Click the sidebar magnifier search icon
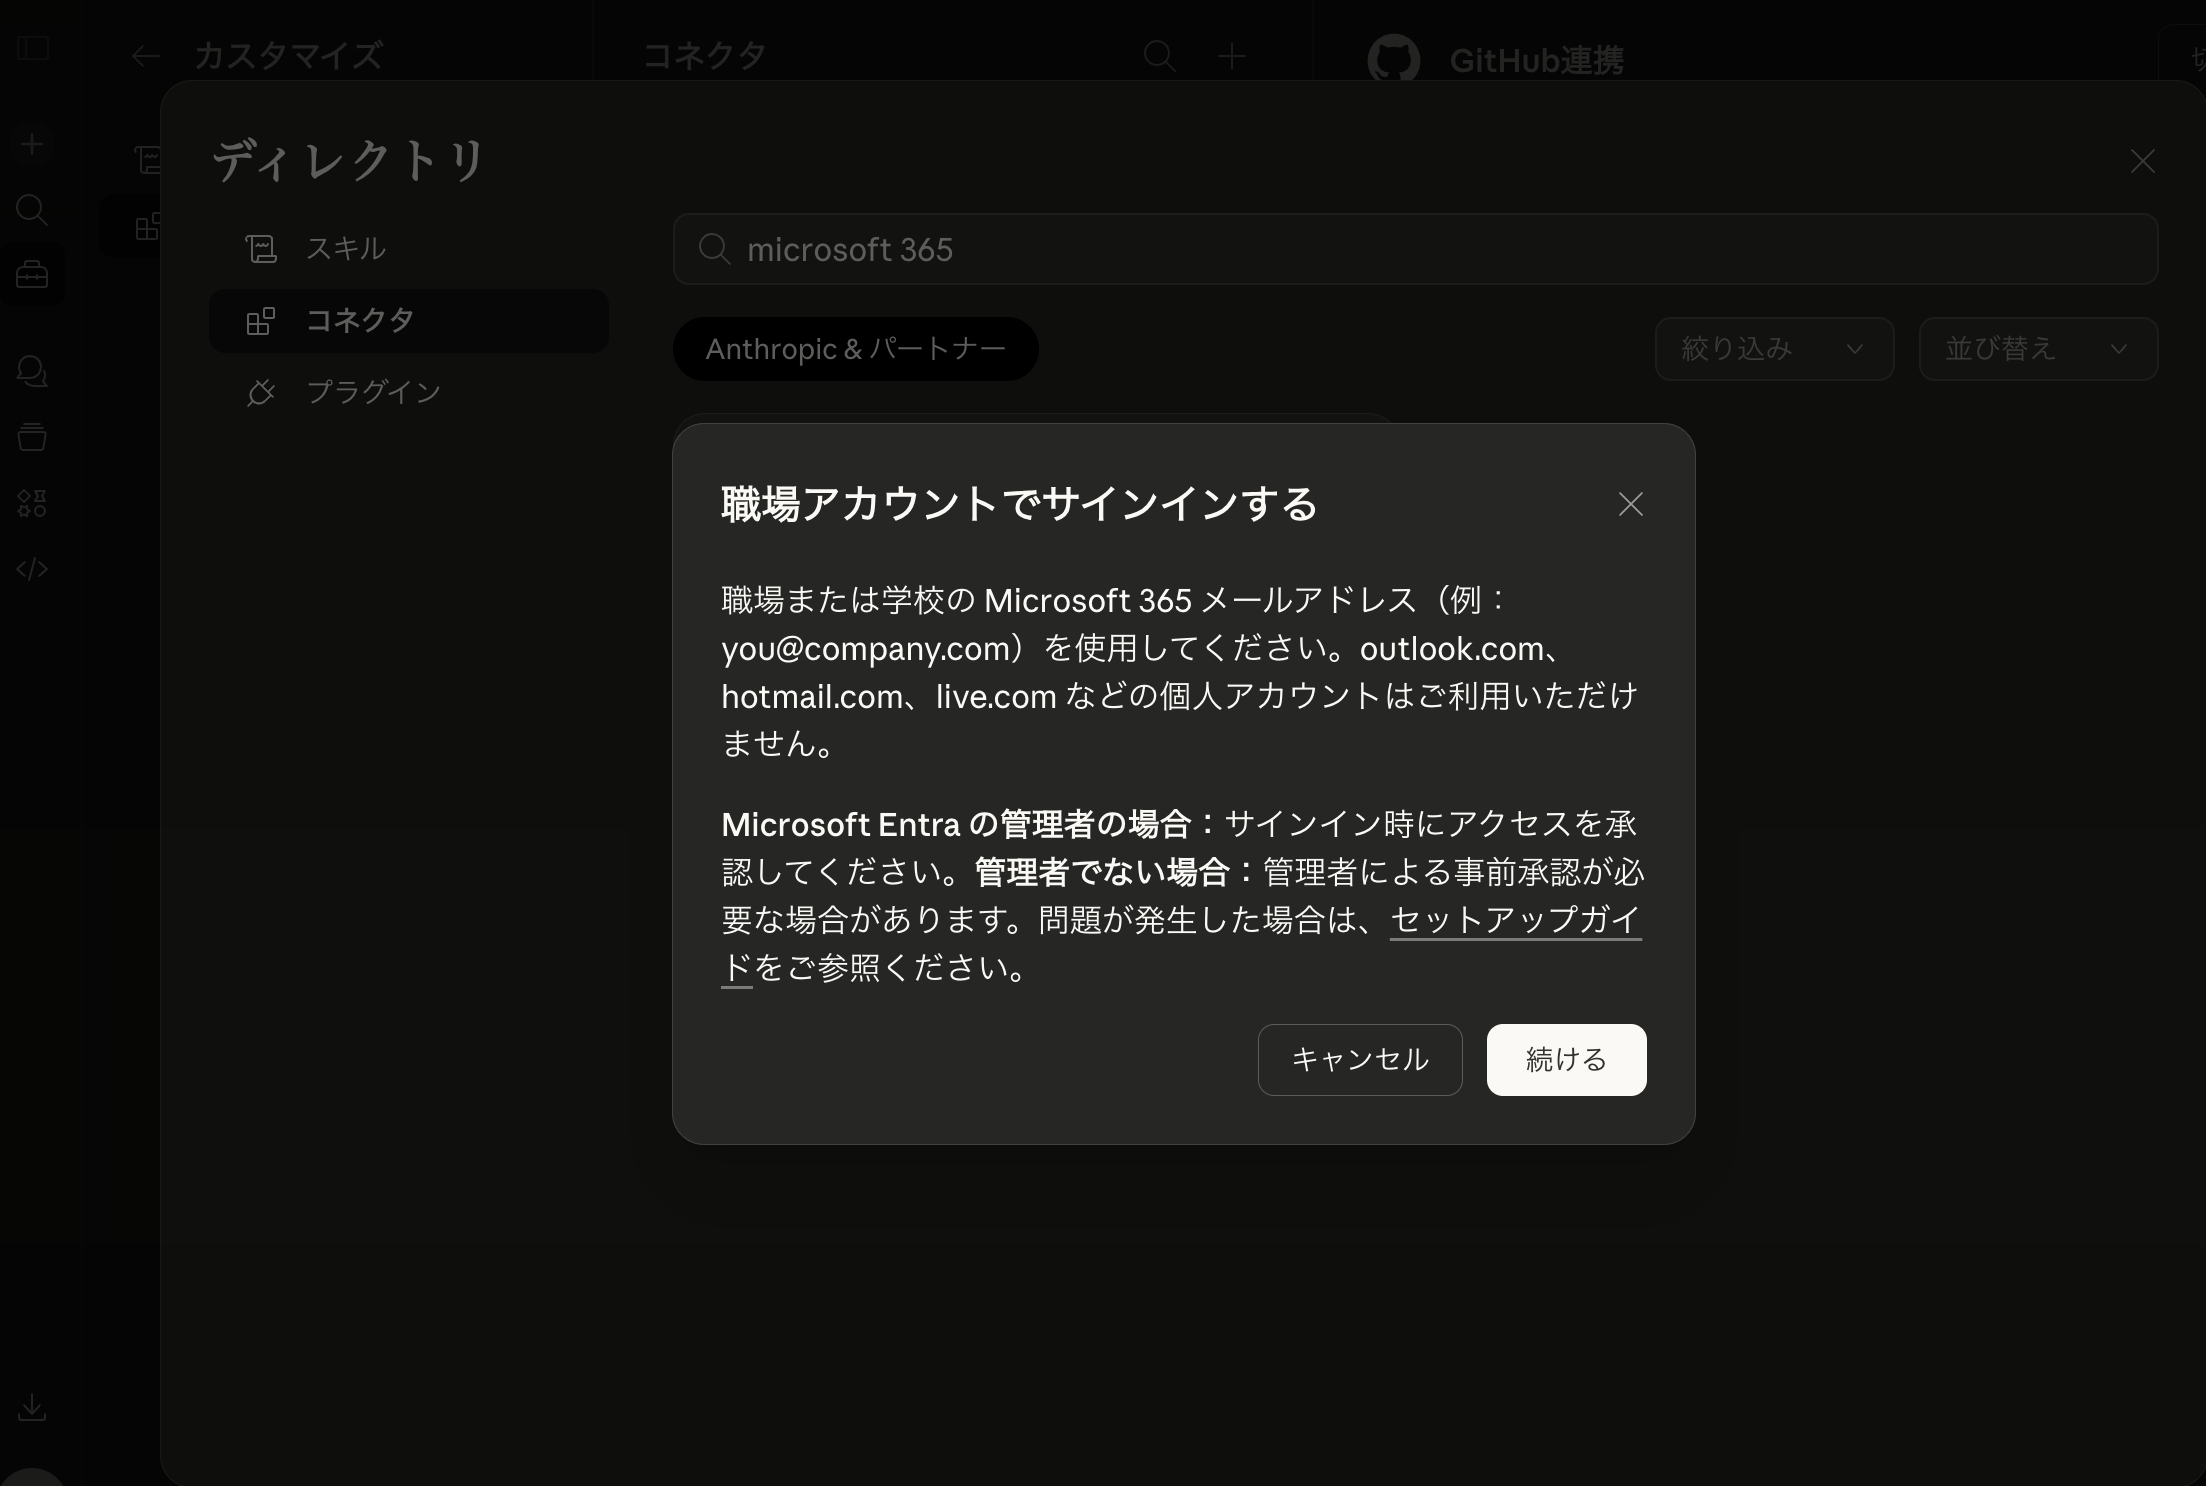2206x1486 pixels. [32, 210]
